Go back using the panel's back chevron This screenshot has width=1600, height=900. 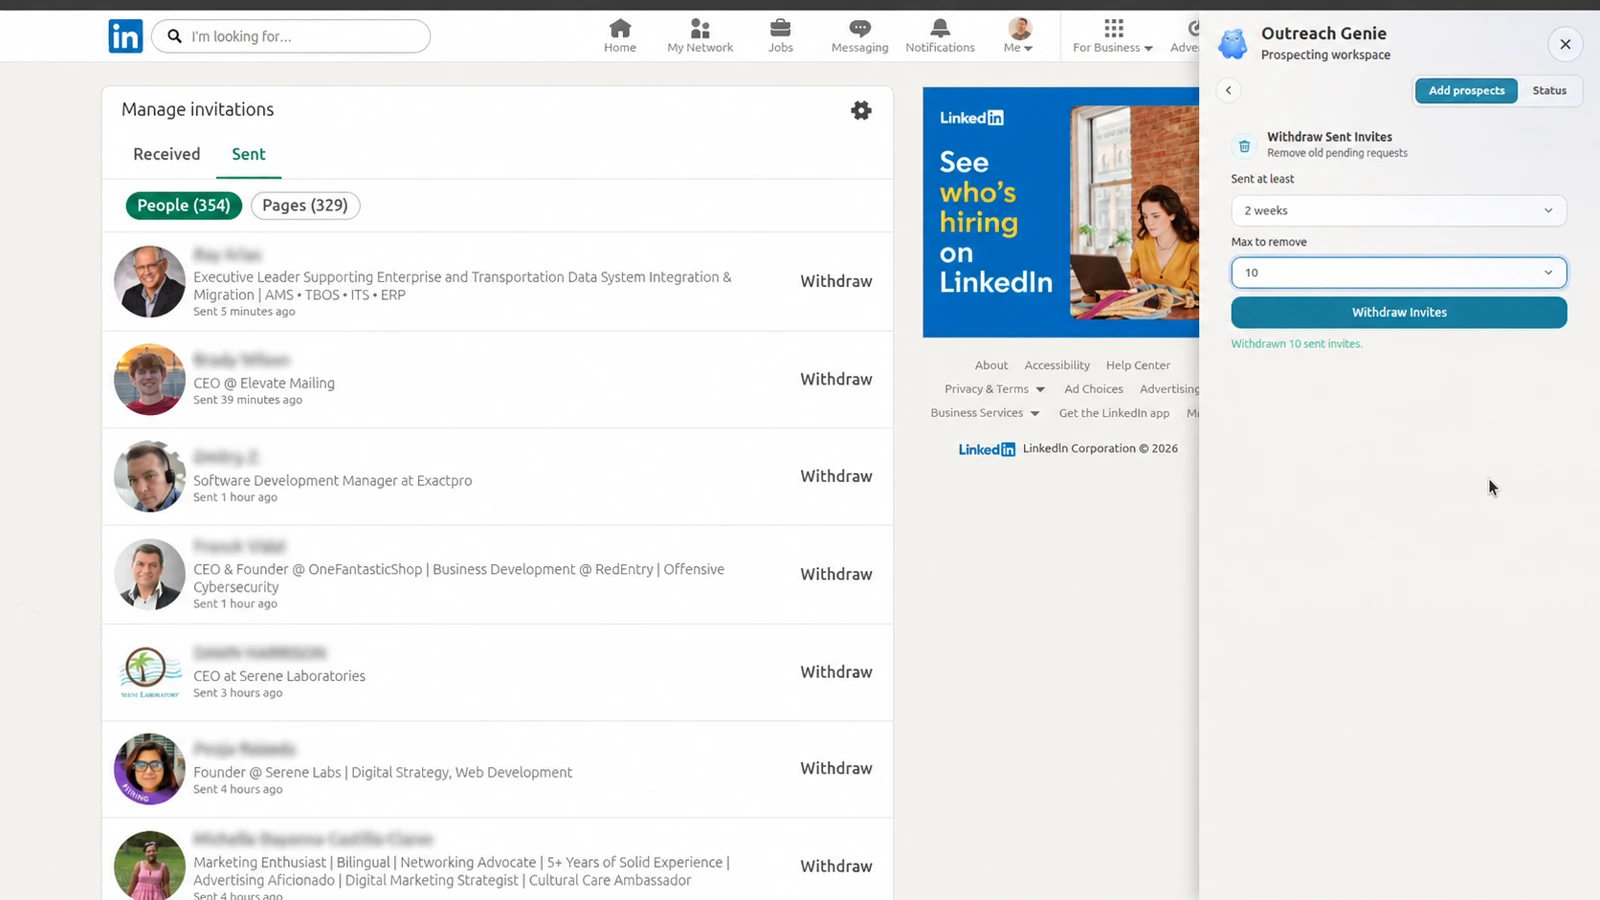(1229, 90)
